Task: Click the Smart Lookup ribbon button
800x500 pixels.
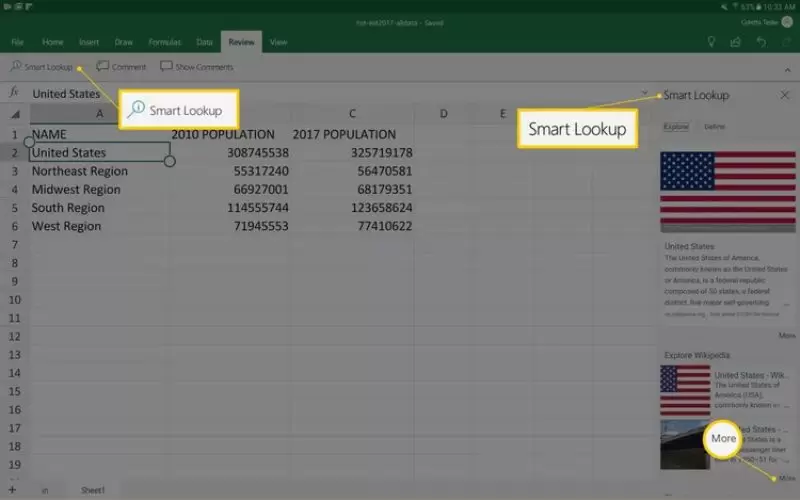Action: point(41,67)
